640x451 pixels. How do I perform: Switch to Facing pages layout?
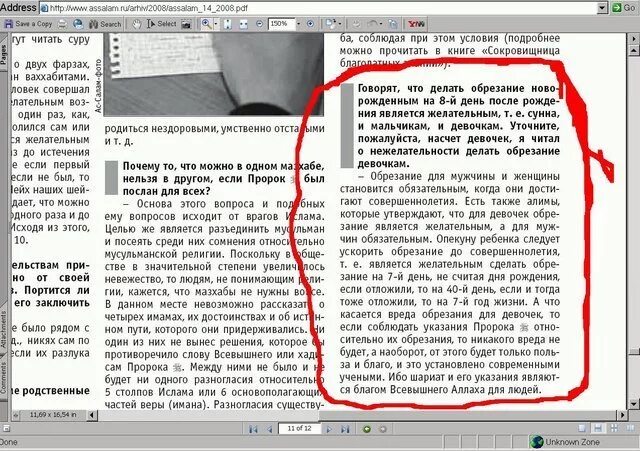[x=630, y=428]
